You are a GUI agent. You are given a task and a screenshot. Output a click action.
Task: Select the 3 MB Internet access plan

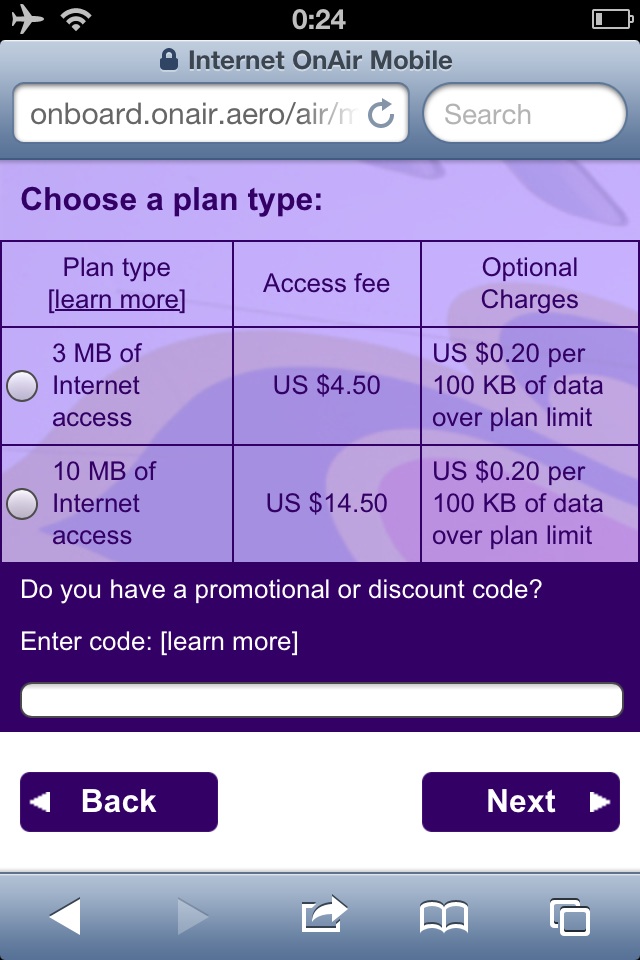[x=22, y=386]
